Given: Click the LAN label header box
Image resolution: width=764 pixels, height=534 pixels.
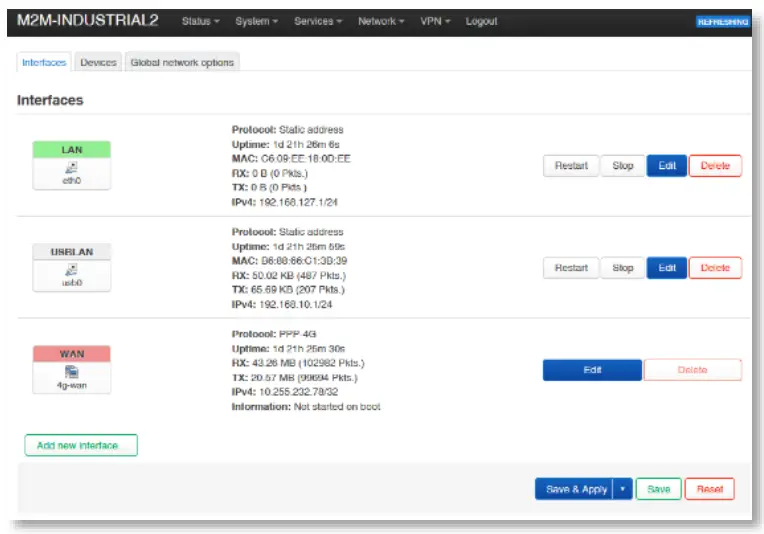Looking at the screenshot, I should pos(72,150).
